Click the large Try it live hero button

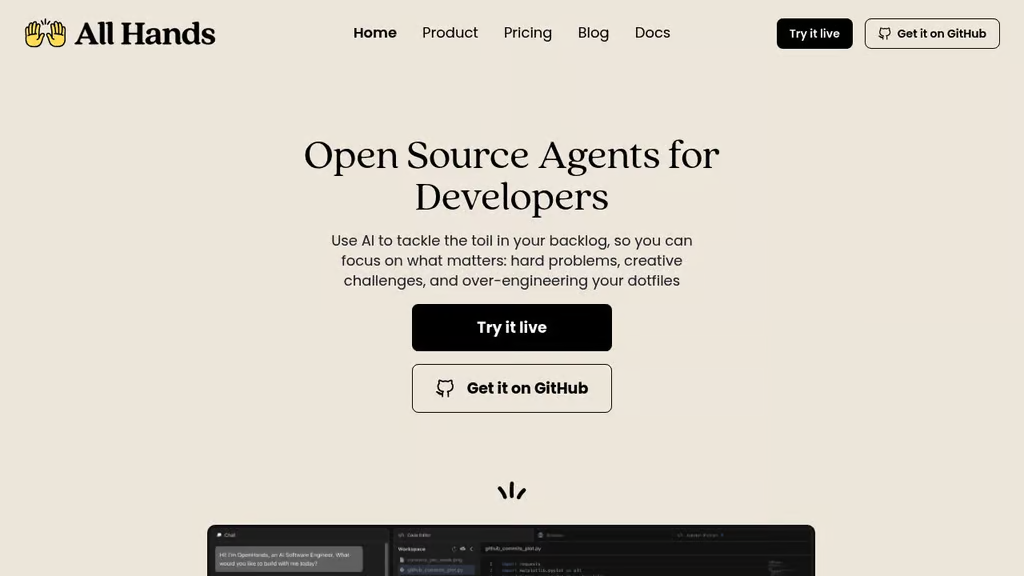(511, 327)
